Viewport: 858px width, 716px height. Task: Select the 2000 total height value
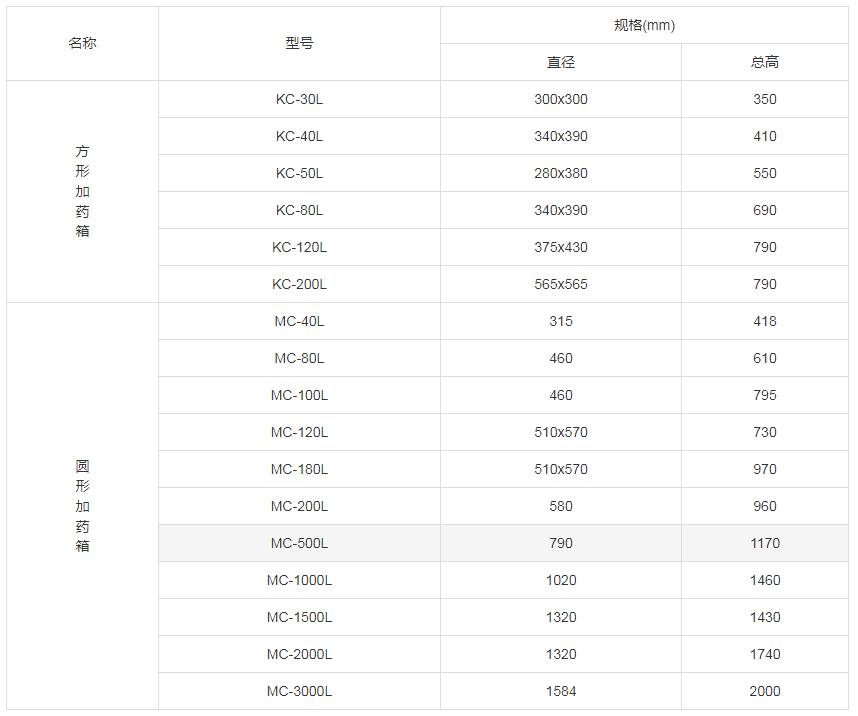coord(765,691)
